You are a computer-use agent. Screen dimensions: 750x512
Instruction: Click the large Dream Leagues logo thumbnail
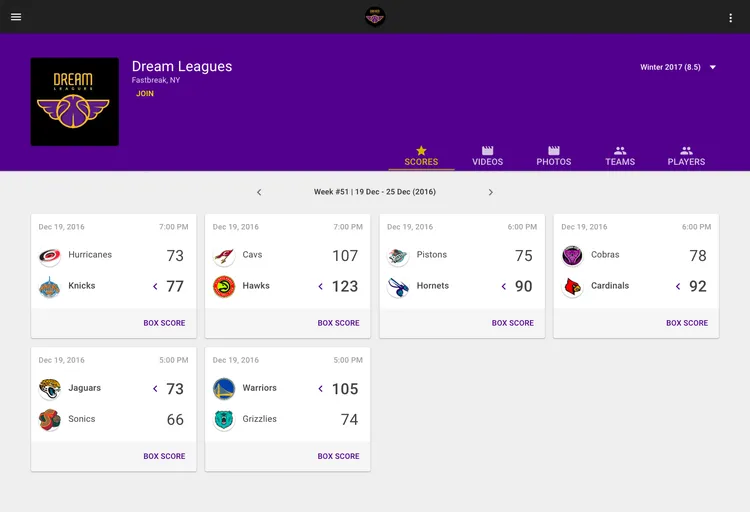pyautogui.click(x=75, y=101)
